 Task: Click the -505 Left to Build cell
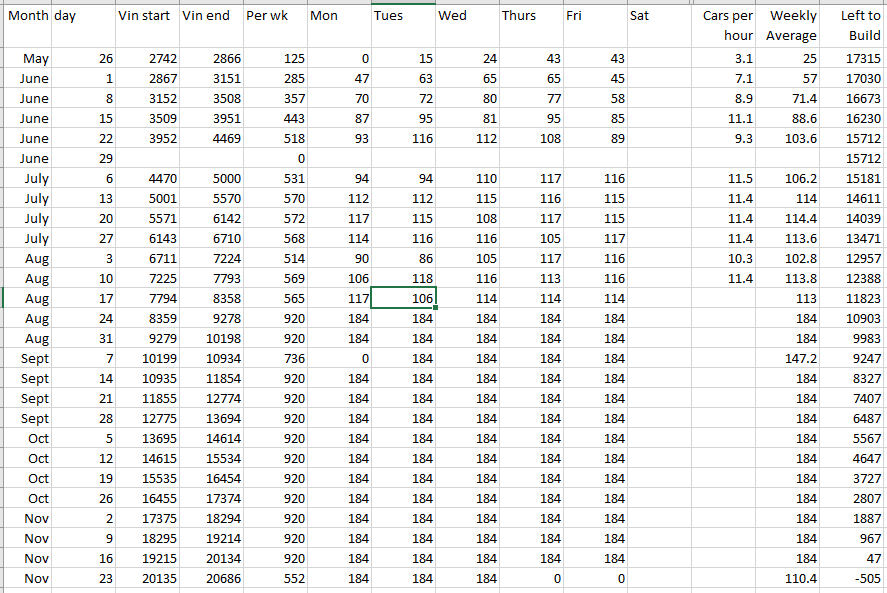(854, 578)
